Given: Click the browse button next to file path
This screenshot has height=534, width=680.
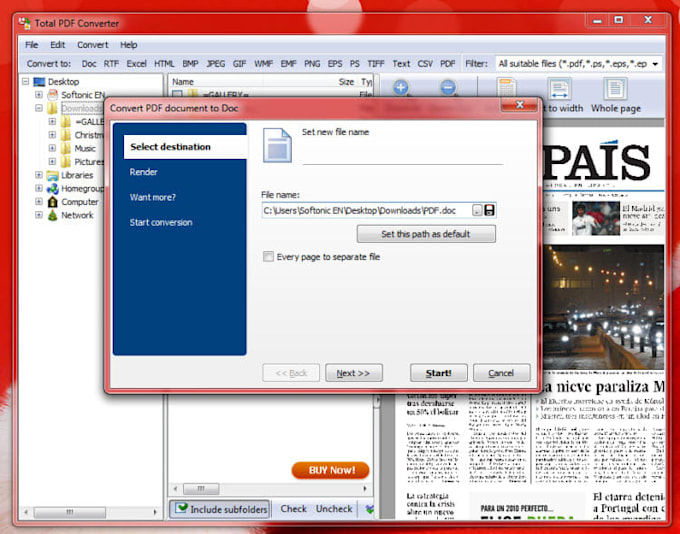Looking at the screenshot, I should [477, 210].
